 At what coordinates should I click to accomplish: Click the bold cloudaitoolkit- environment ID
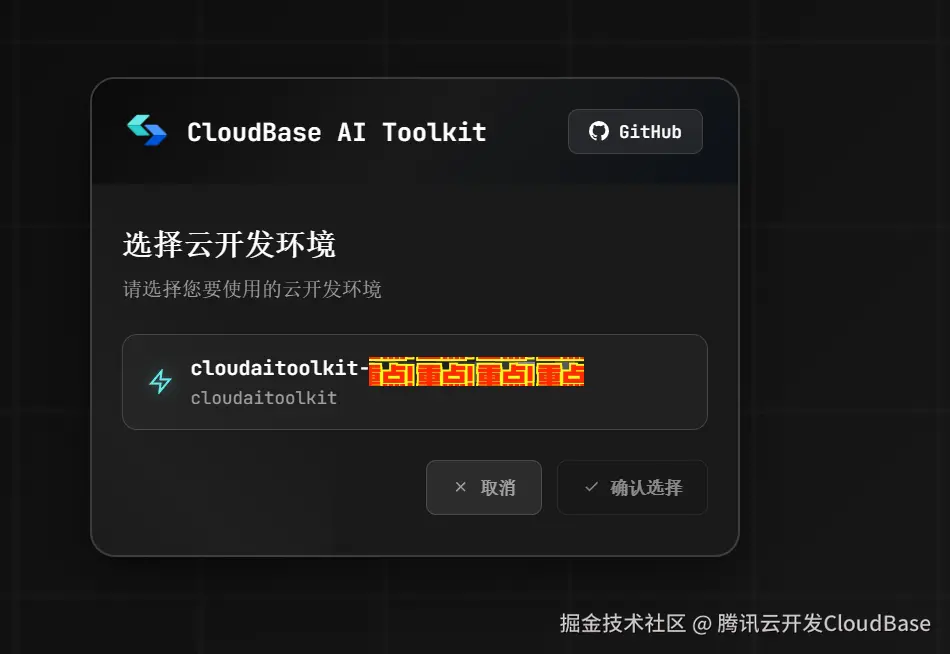pos(279,368)
